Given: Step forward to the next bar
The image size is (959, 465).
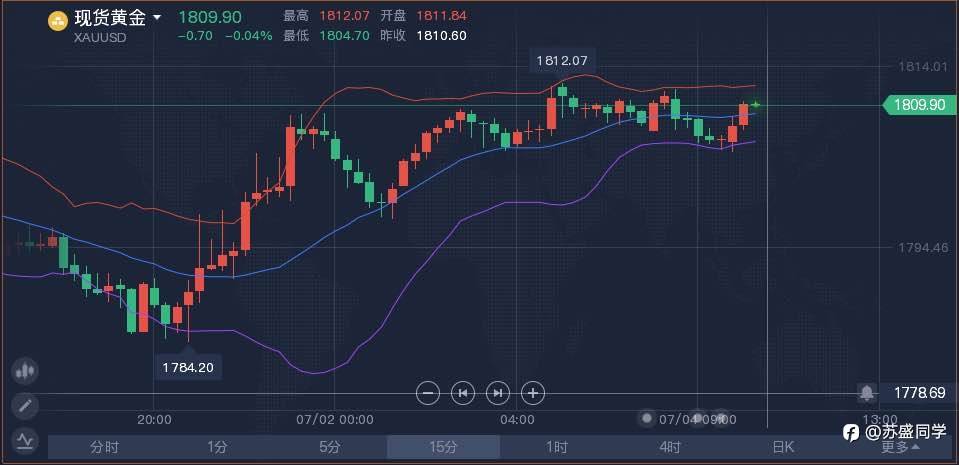Looking at the screenshot, I should pos(498,393).
